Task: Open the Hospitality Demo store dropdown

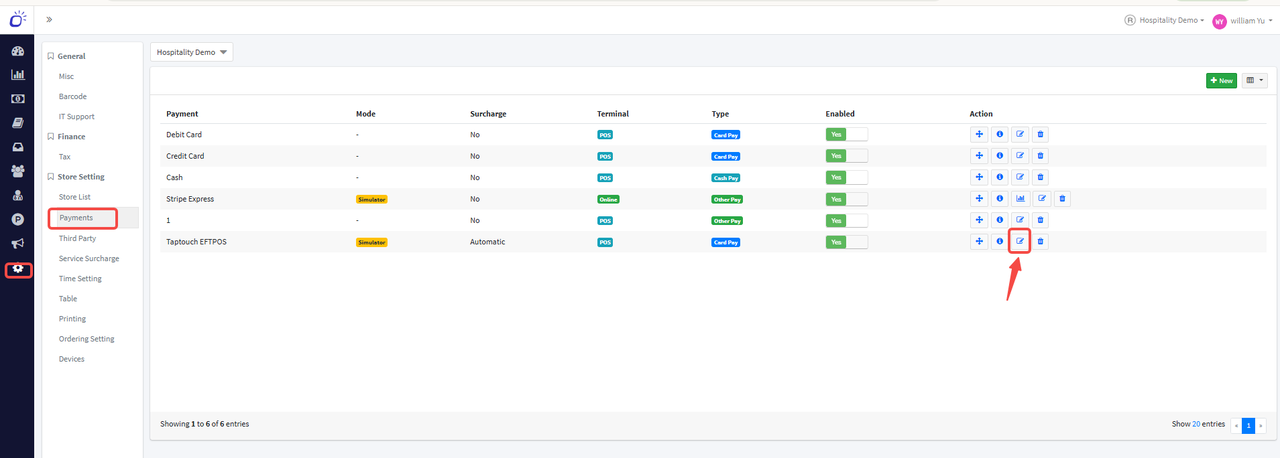Action: (x=191, y=52)
